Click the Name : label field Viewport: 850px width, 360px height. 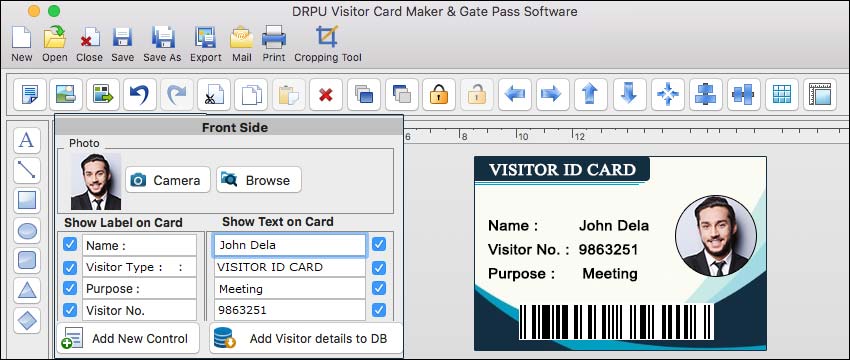[x=139, y=245]
